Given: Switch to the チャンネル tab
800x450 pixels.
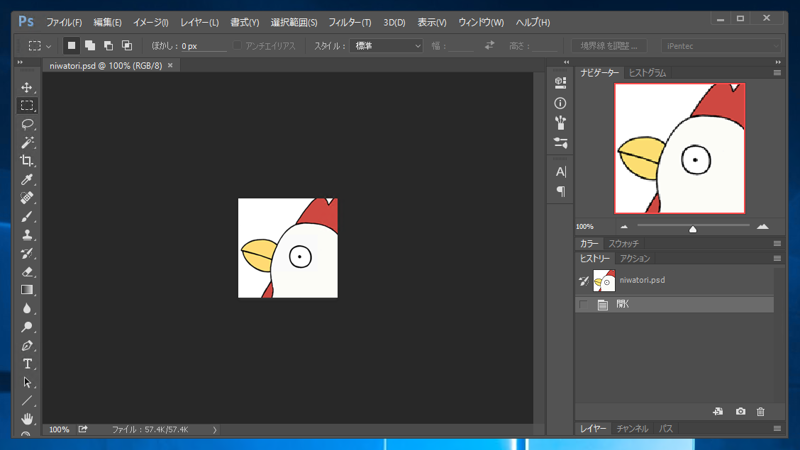Looking at the screenshot, I should (x=631, y=429).
